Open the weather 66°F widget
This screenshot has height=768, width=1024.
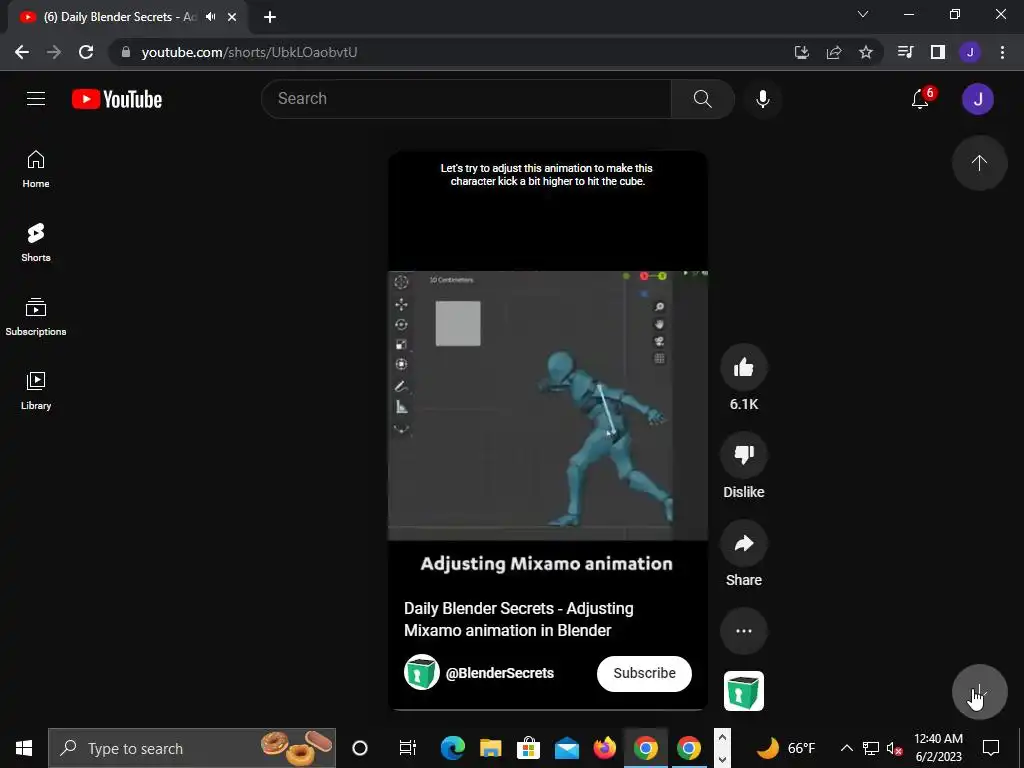click(786, 748)
